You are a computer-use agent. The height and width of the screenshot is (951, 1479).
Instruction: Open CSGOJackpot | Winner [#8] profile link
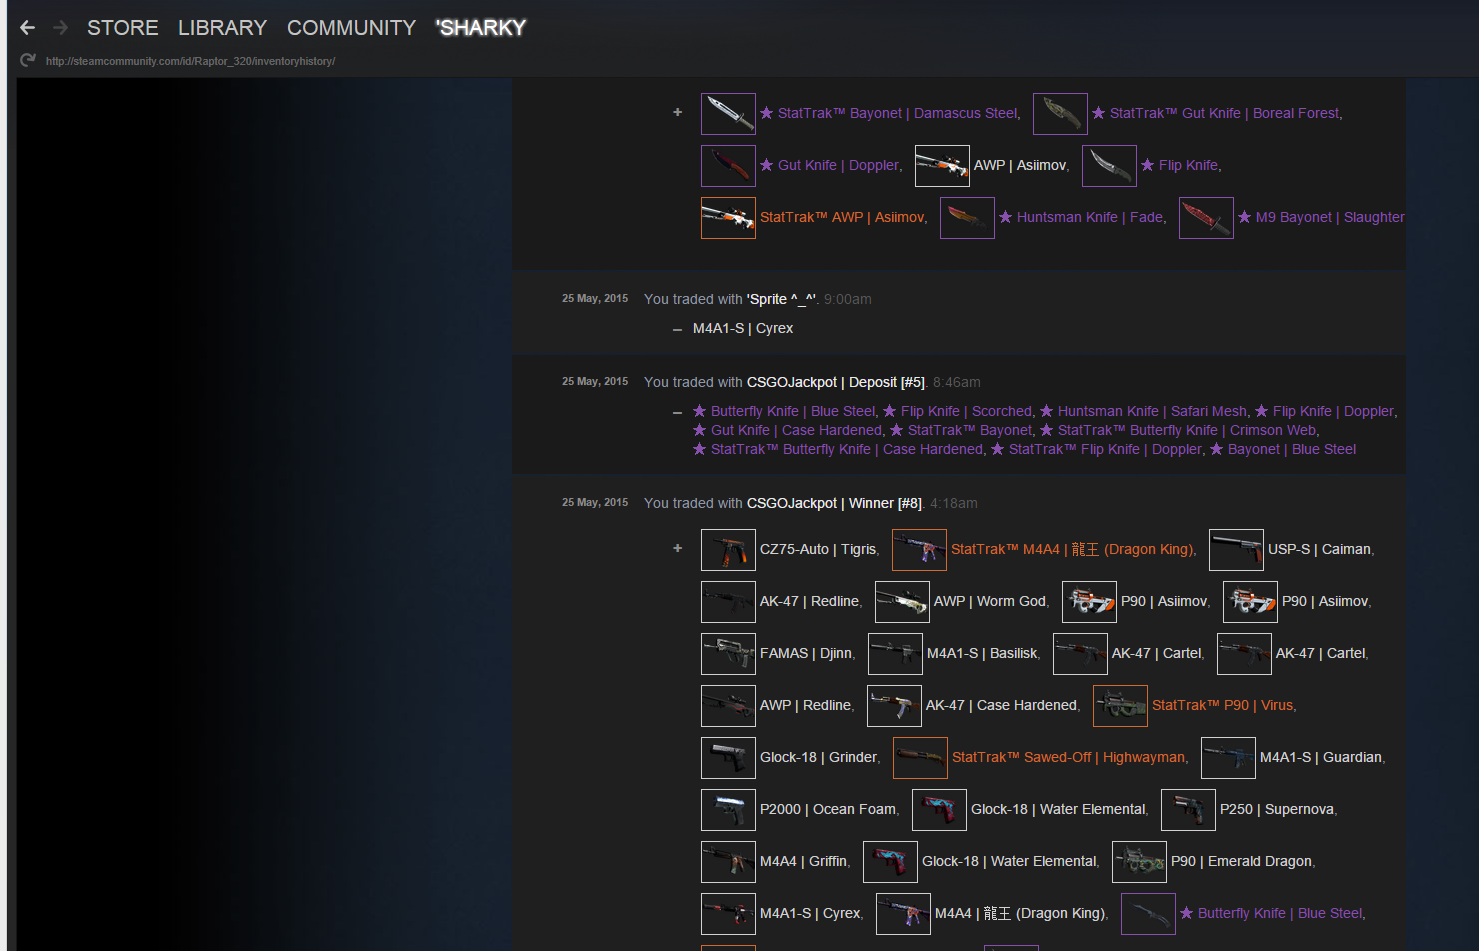[x=834, y=503]
